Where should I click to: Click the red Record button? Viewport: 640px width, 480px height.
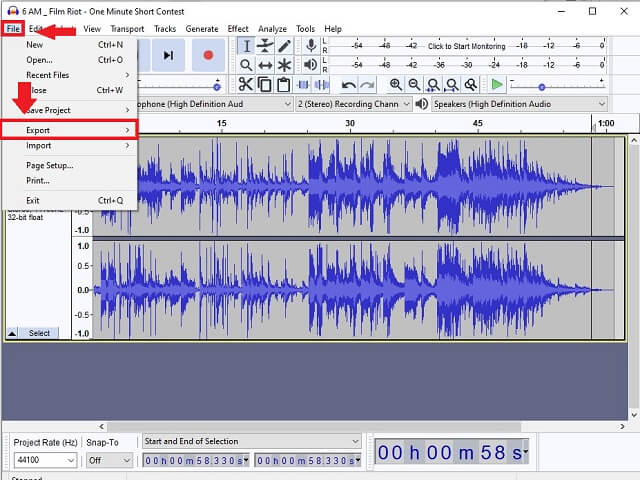(x=208, y=55)
